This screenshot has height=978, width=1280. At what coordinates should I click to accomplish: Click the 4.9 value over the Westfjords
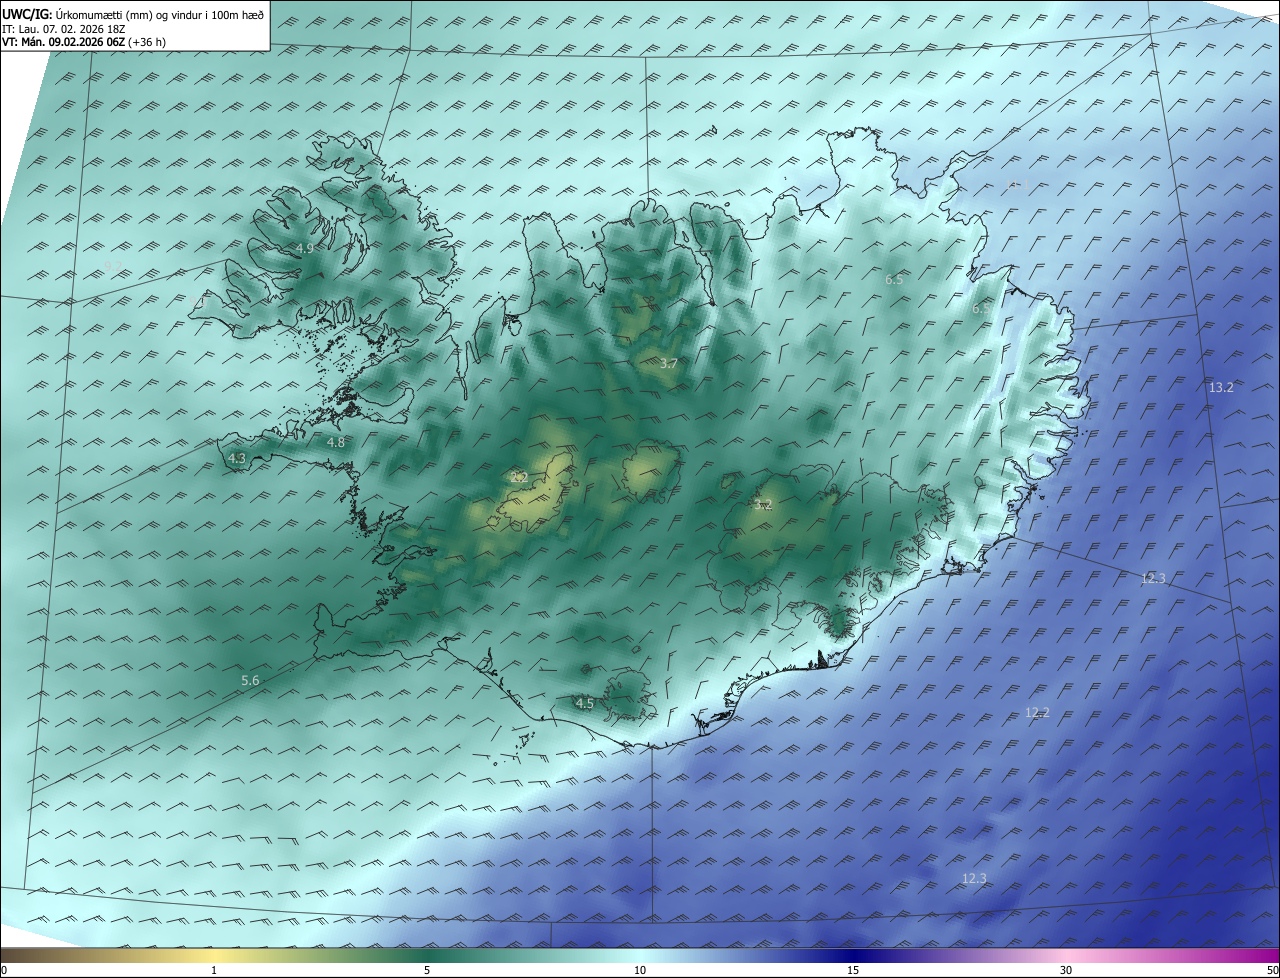click(x=305, y=248)
